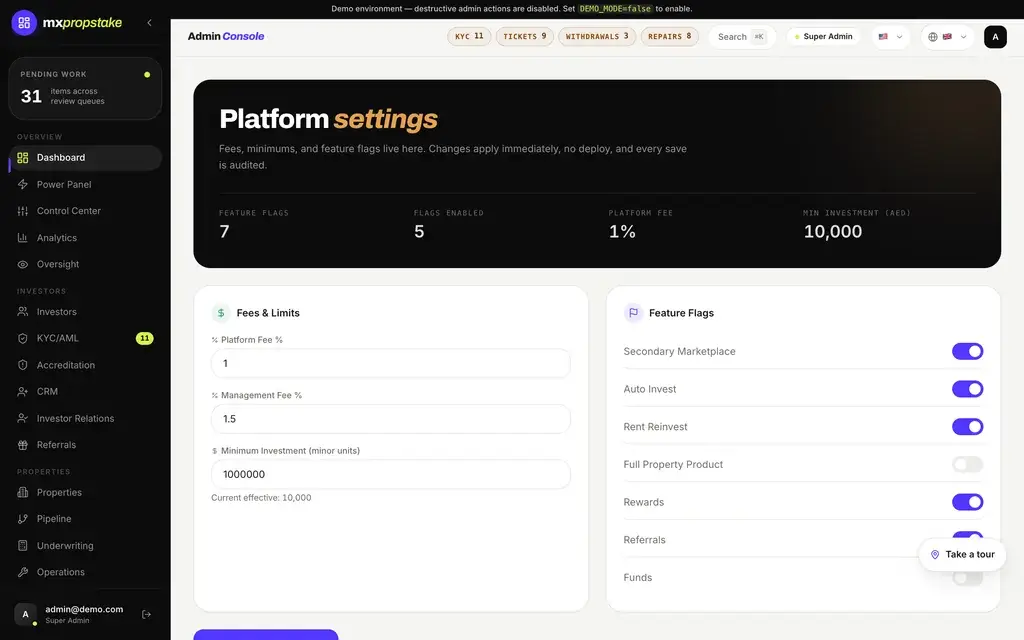Image resolution: width=1024 pixels, height=640 pixels.
Task: Click the MIN INVESTMENT (AED) value 10,000
Action: pos(833,231)
